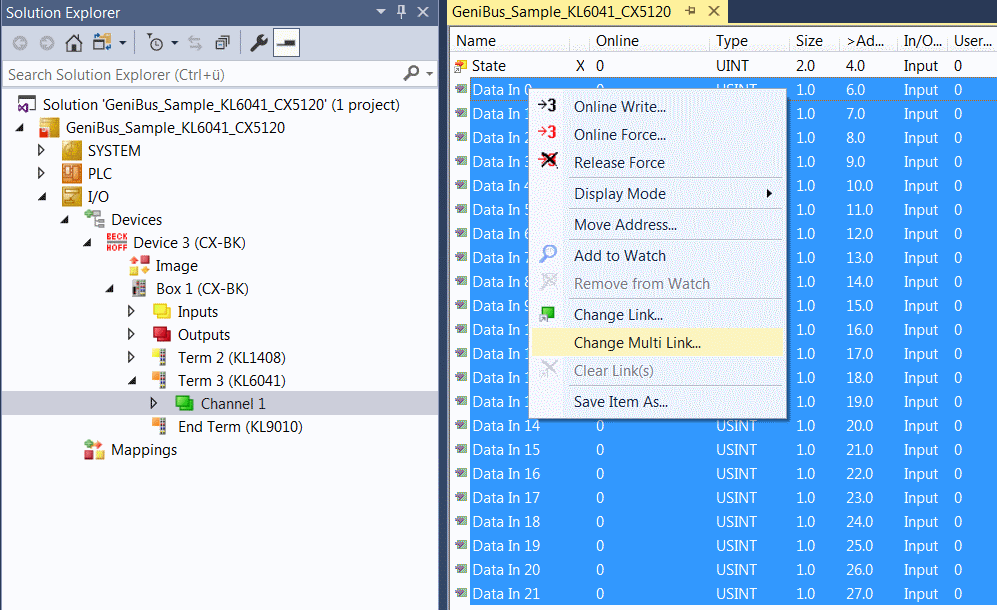Open the Switch Views dropdown arrow

[123, 43]
